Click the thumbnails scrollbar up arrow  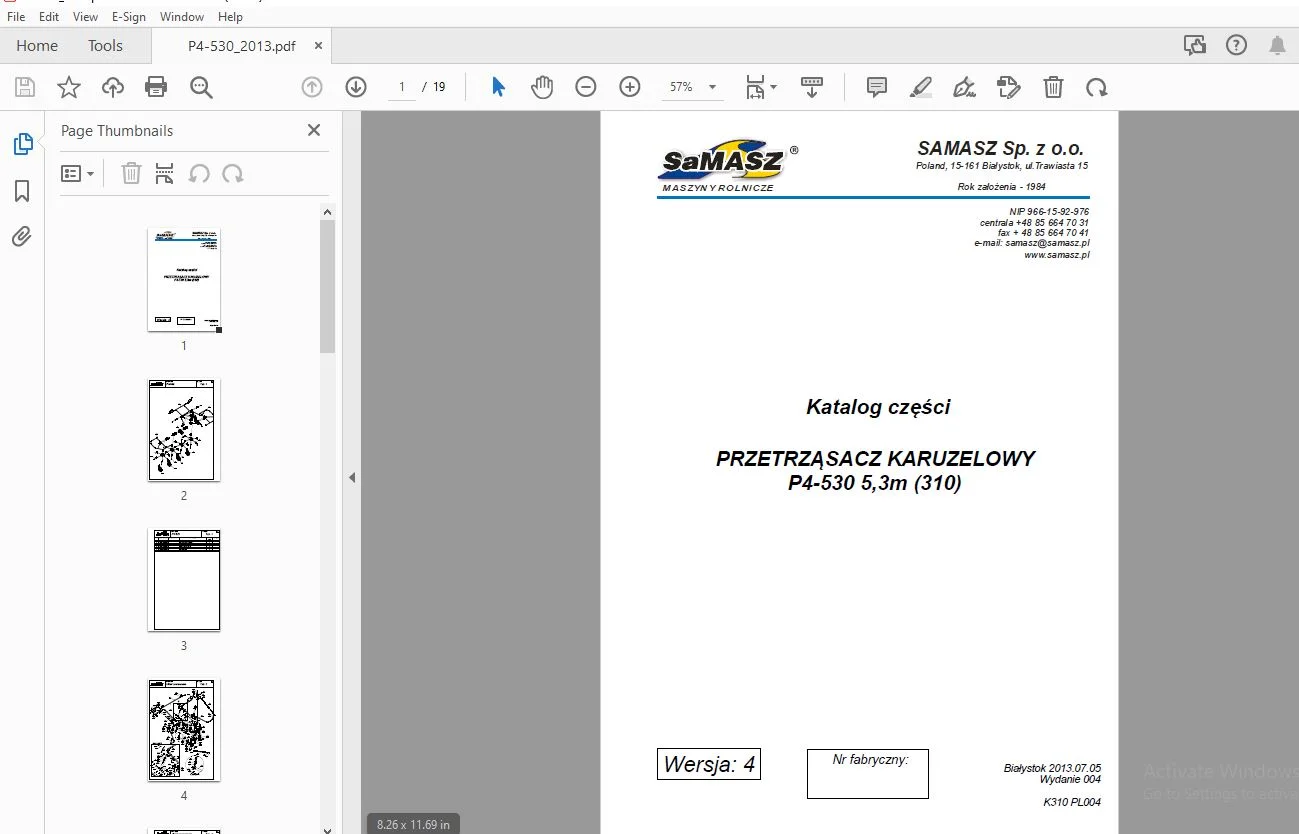[x=327, y=212]
